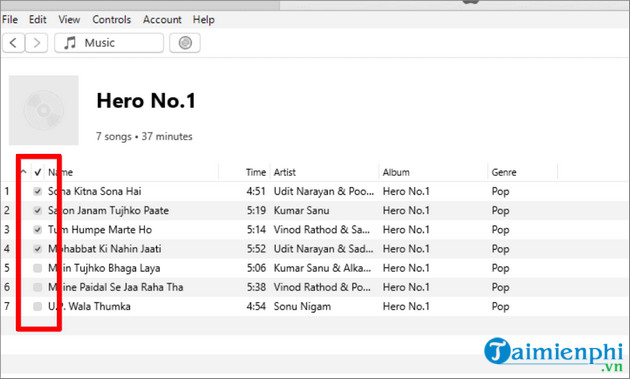Viewport: 630px width, 379px height.
Task: Open the Music media picker dropdown
Action: [x=109, y=43]
